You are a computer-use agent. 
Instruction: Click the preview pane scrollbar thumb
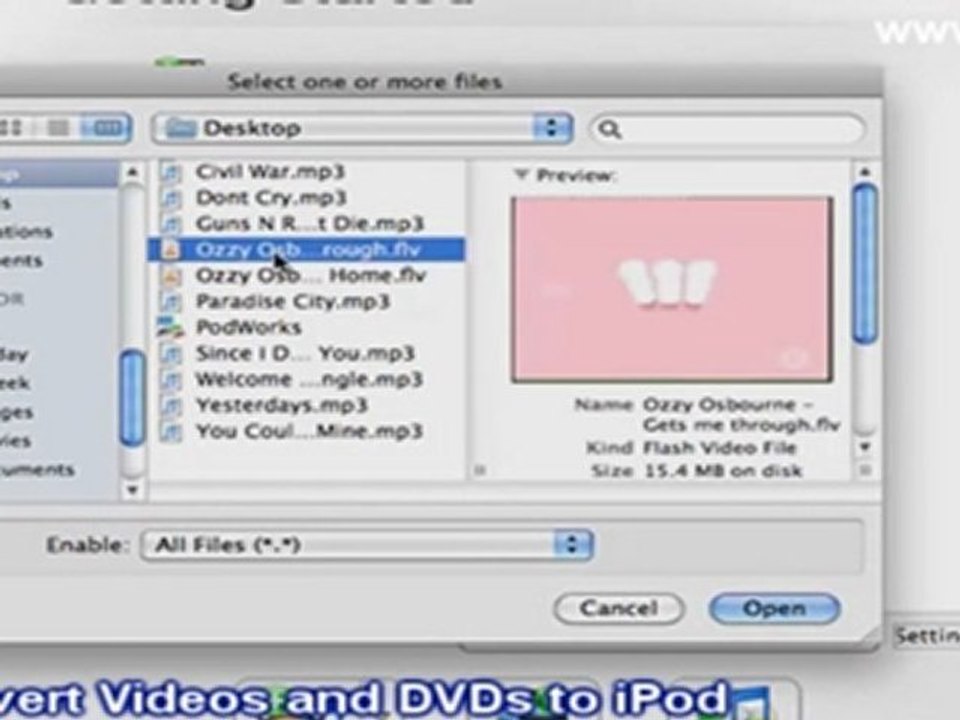(x=864, y=264)
